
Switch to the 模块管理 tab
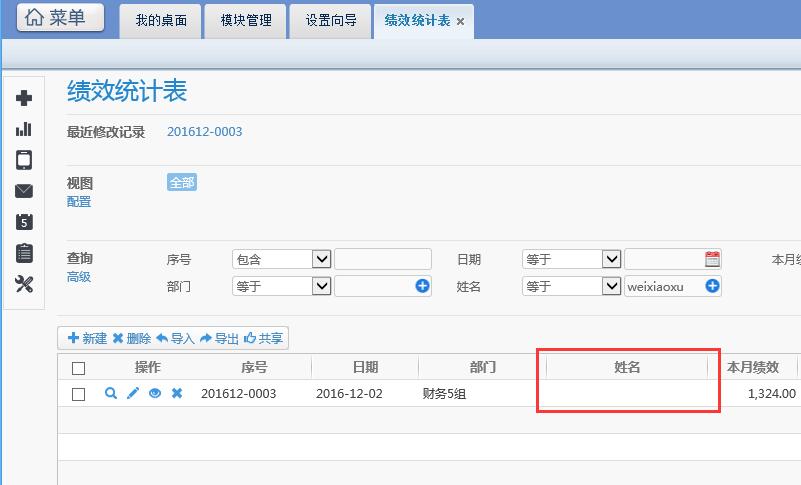click(x=246, y=21)
